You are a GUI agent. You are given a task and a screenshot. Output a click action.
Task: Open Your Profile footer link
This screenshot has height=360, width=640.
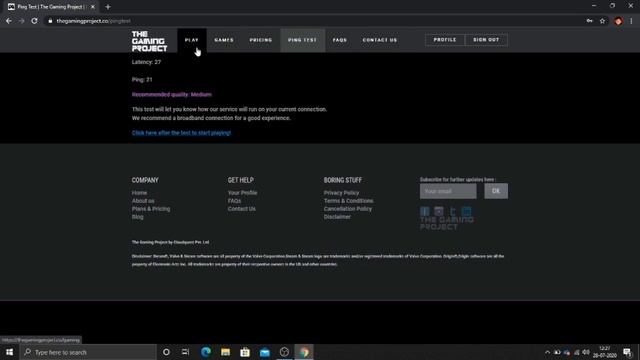click(242, 193)
